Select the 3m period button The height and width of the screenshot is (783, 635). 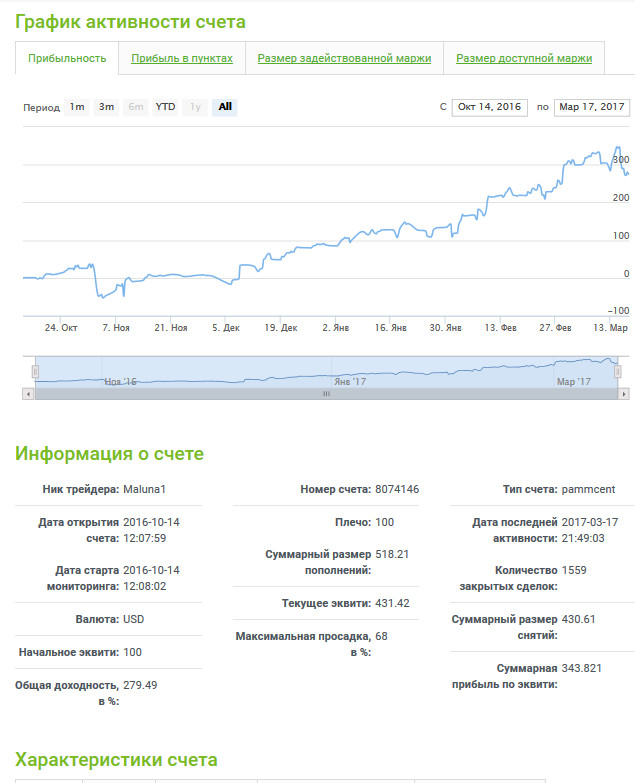coord(106,107)
